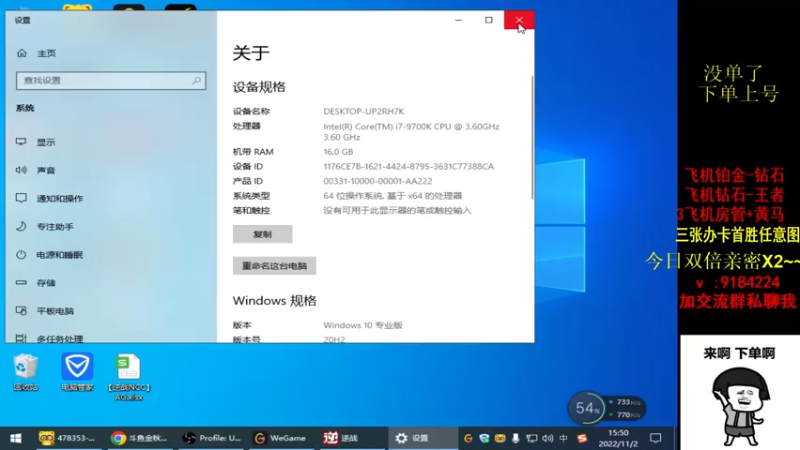Click the Sogou S input tray icon
This screenshot has height=450, width=800.
(x=582, y=438)
